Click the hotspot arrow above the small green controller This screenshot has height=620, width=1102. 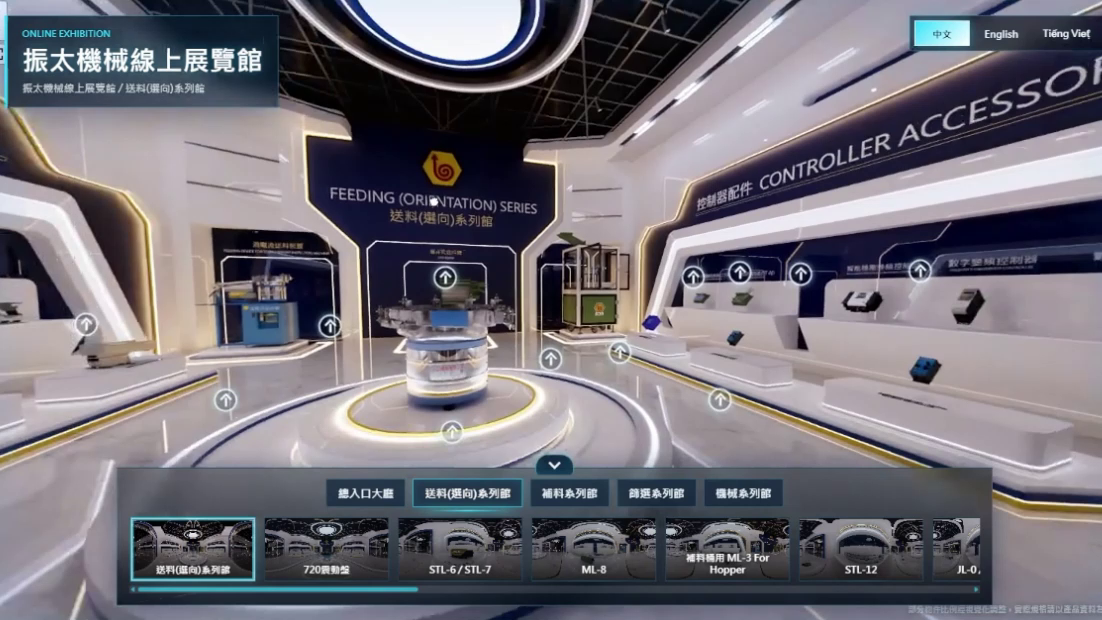(x=739, y=271)
